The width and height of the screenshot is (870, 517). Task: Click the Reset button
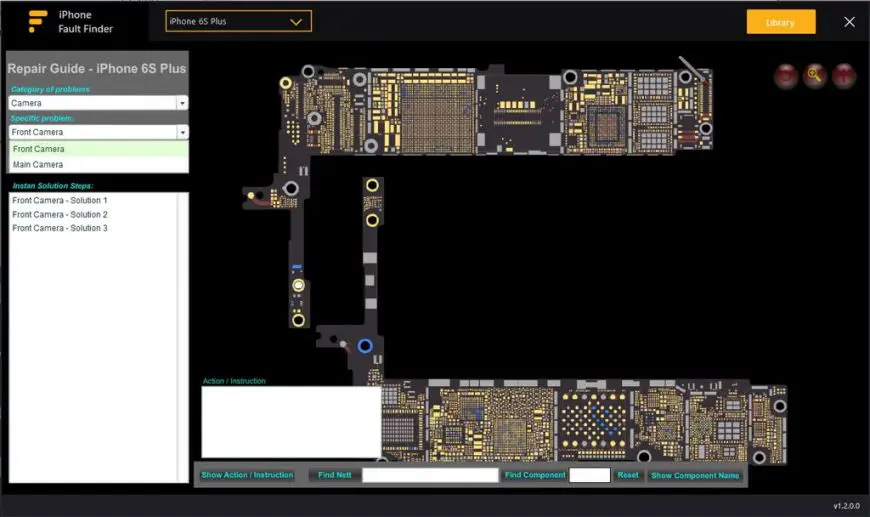point(628,475)
